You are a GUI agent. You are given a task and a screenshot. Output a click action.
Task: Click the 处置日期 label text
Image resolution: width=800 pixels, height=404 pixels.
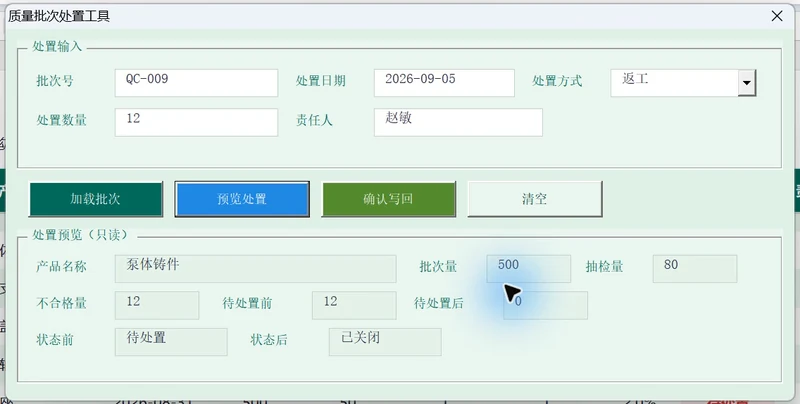(320, 81)
